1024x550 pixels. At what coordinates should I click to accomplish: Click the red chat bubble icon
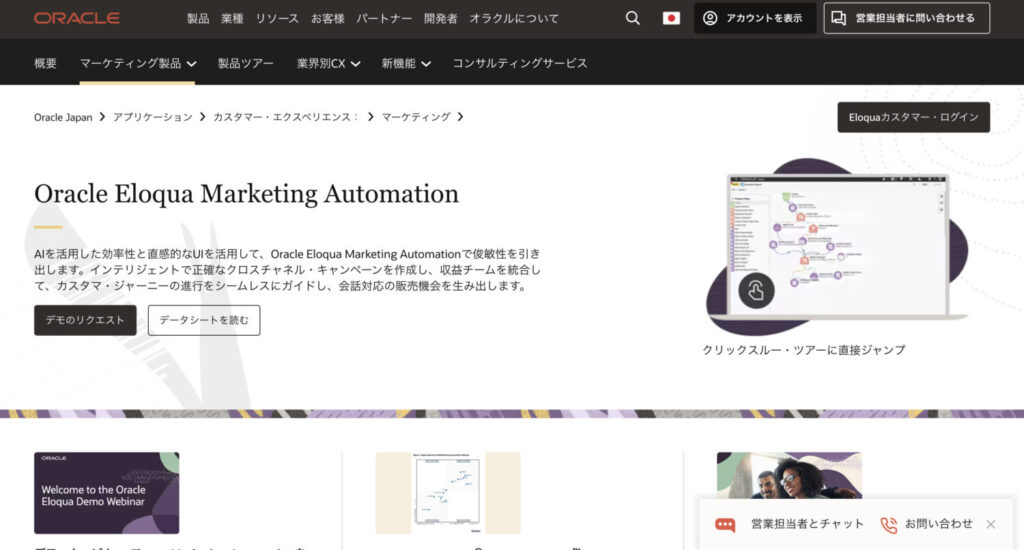click(725, 525)
